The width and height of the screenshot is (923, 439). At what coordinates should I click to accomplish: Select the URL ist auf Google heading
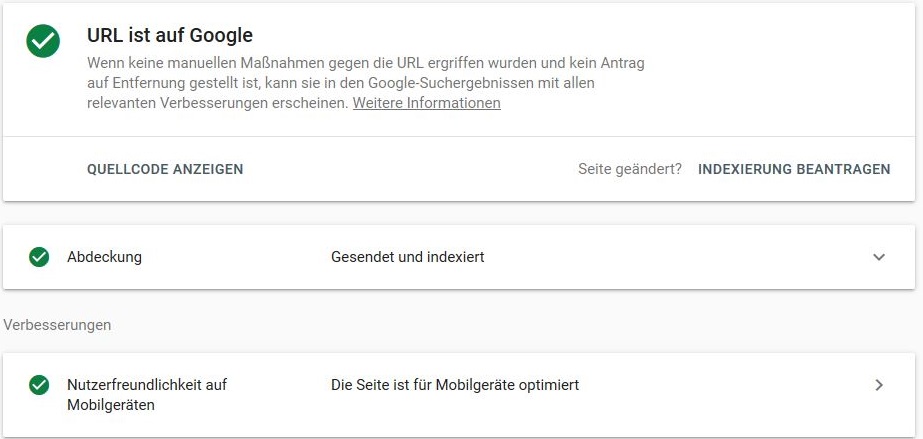point(170,35)
